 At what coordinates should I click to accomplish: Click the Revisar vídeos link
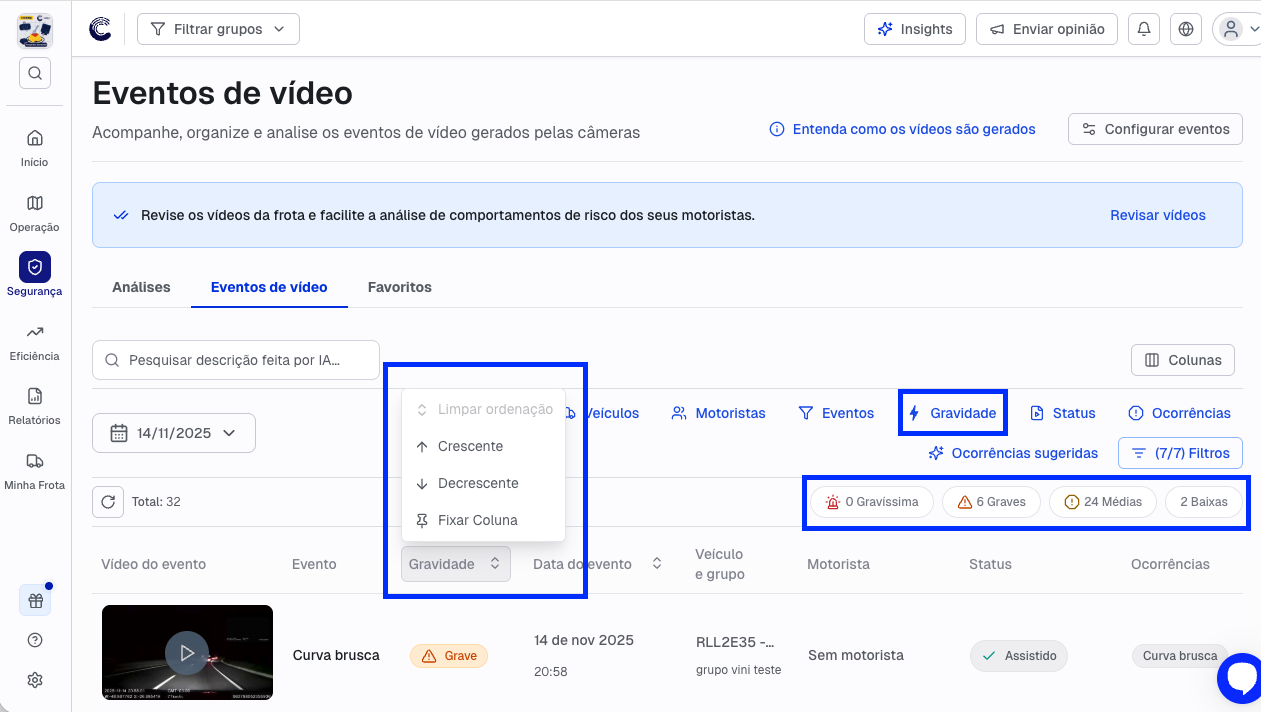click(1157, 215)
